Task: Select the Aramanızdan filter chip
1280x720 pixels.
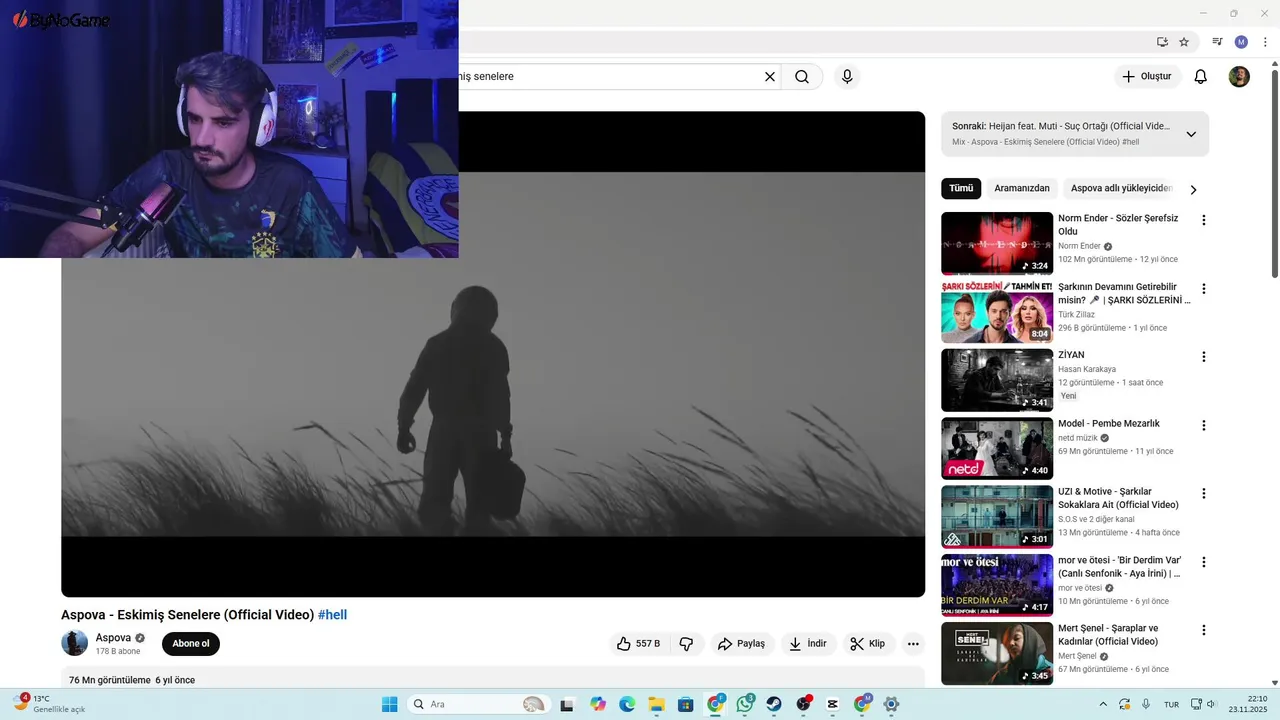Action: 1022,188
